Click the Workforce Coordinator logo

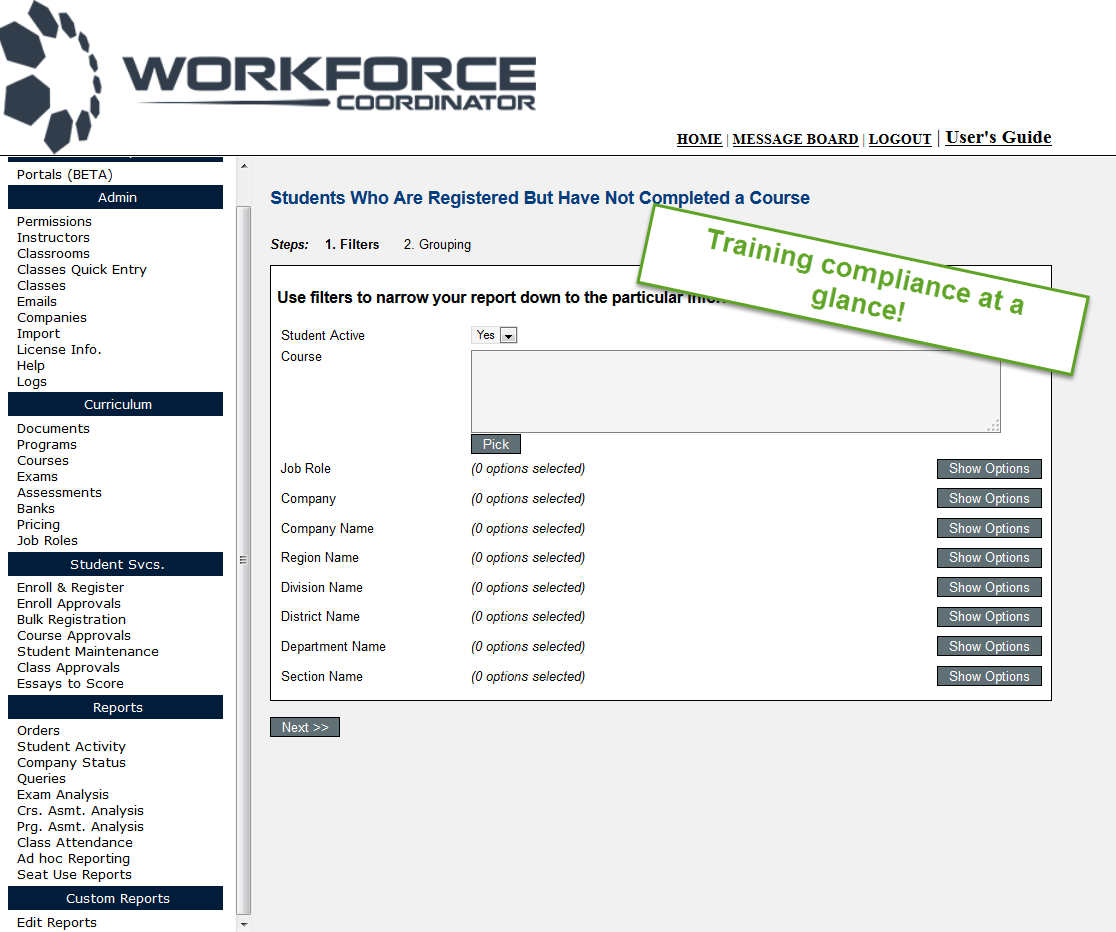pos(268,77)
